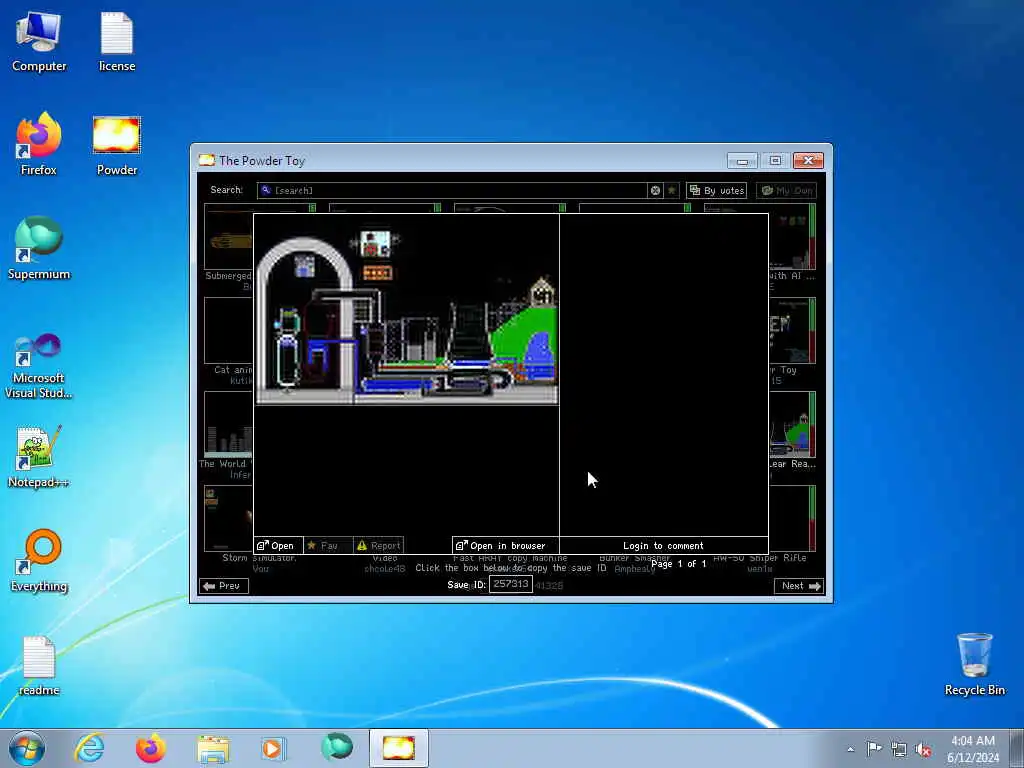Launch Supermium from the taskbar
The image size is (1024, 768).
point(337,748)
